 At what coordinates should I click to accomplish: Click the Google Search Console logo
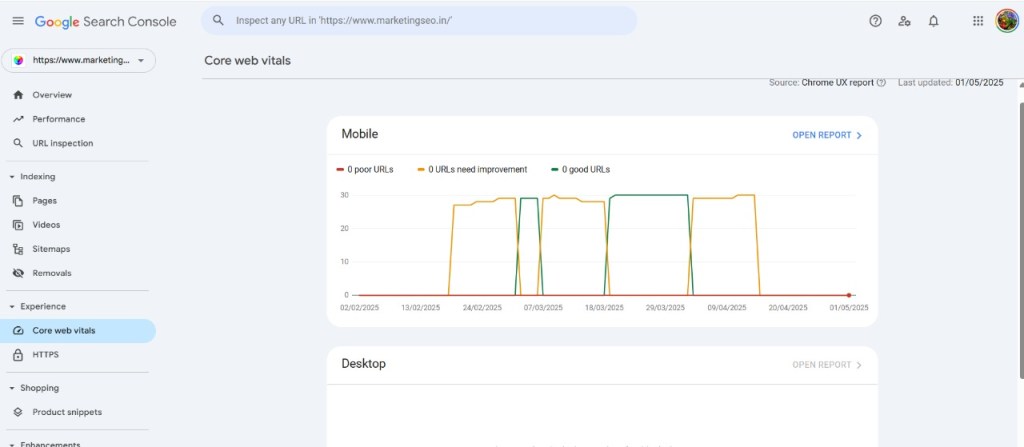click(106, 22)
